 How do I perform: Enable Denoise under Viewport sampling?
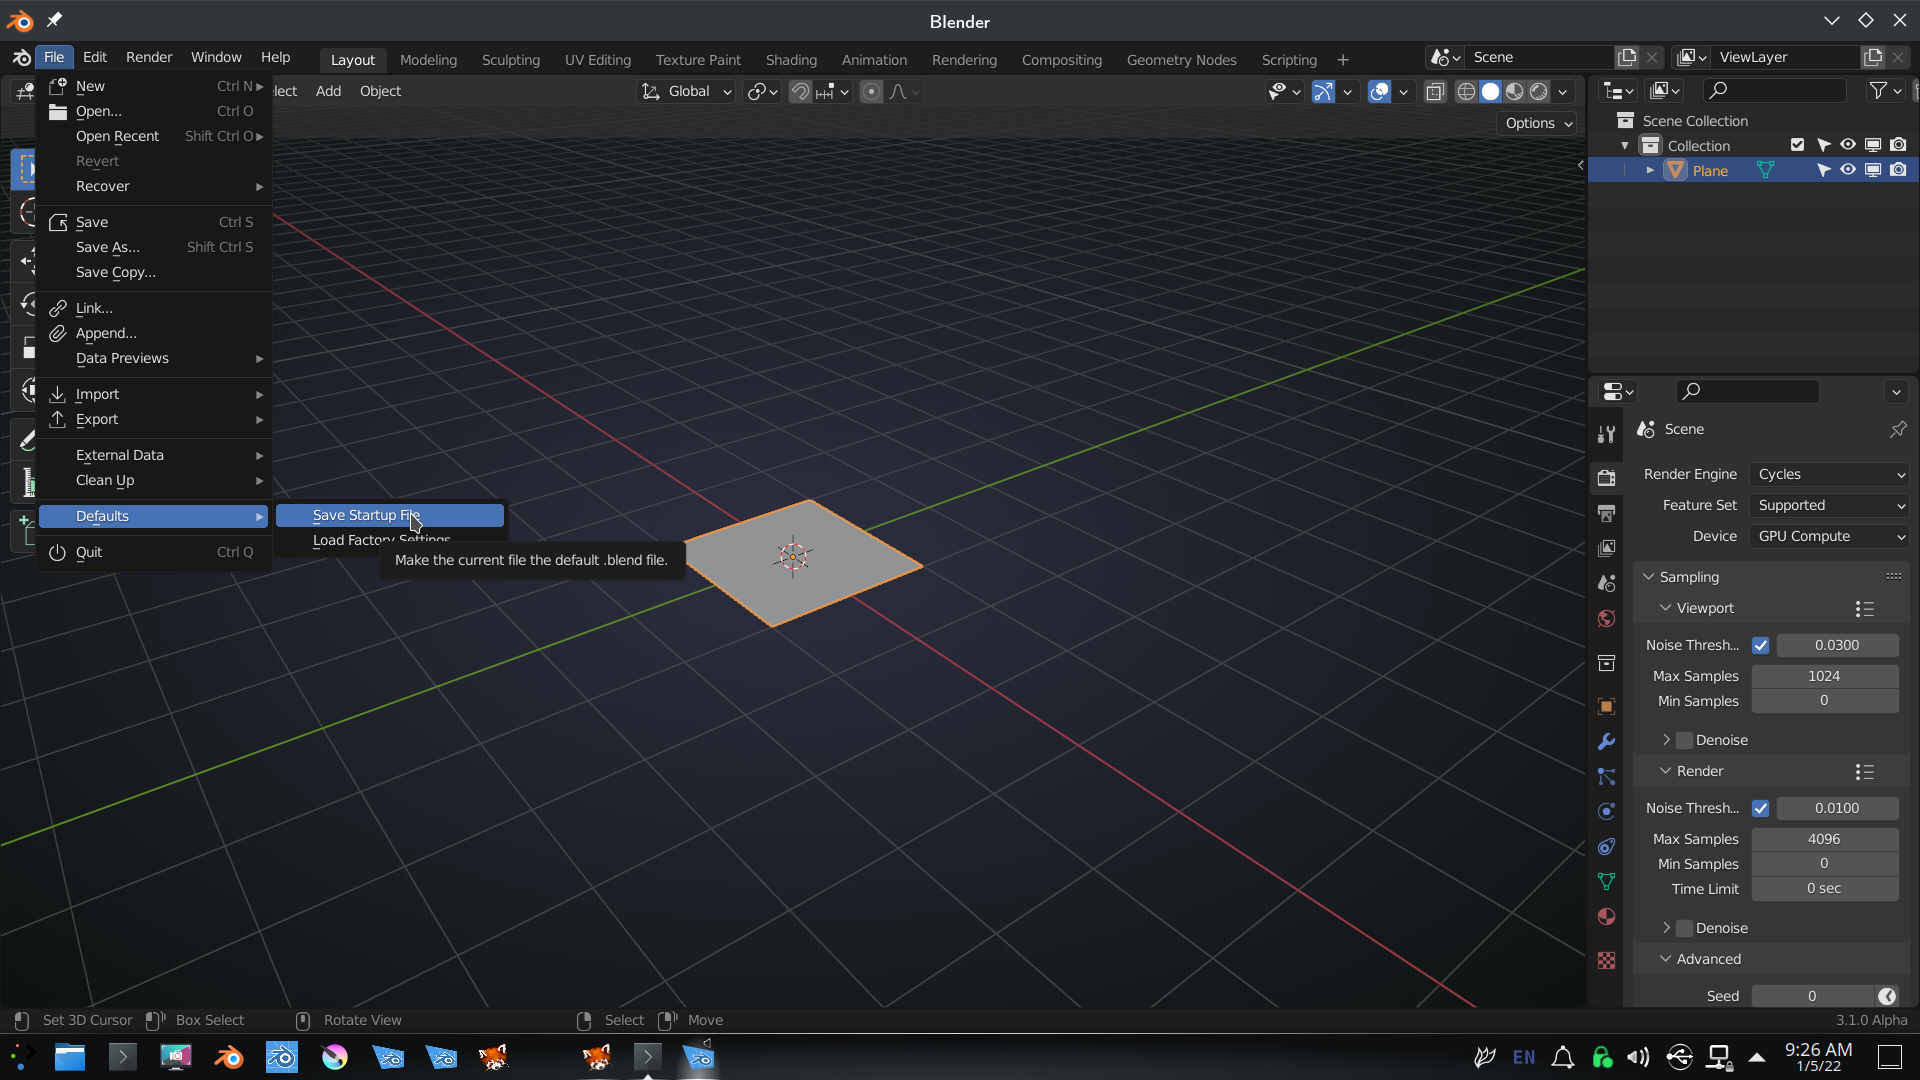tap(1685, 740)
